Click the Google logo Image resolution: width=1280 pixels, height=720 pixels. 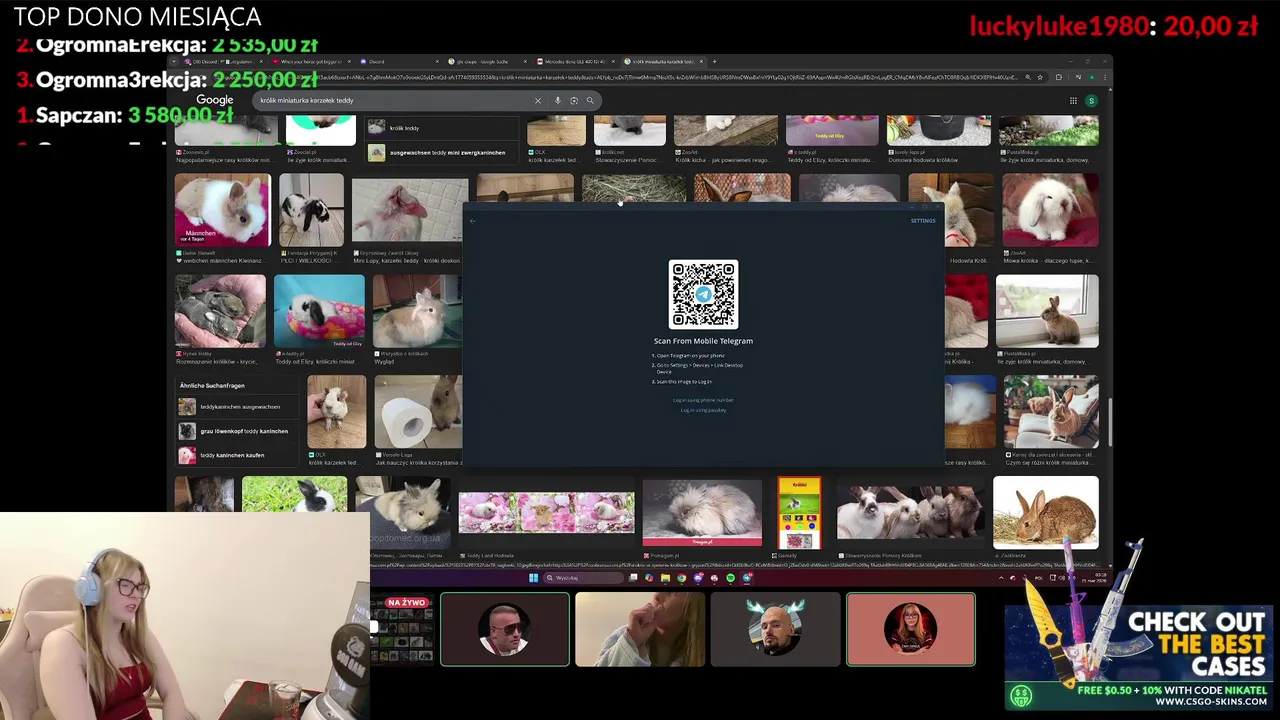click(x=214, y=100)
